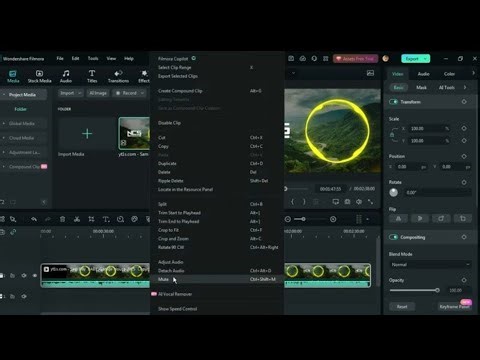Image resolution: width=480 pixels, height=360 pixels.
Task: Choose Mute from the context menu
Action: [217, 279]
